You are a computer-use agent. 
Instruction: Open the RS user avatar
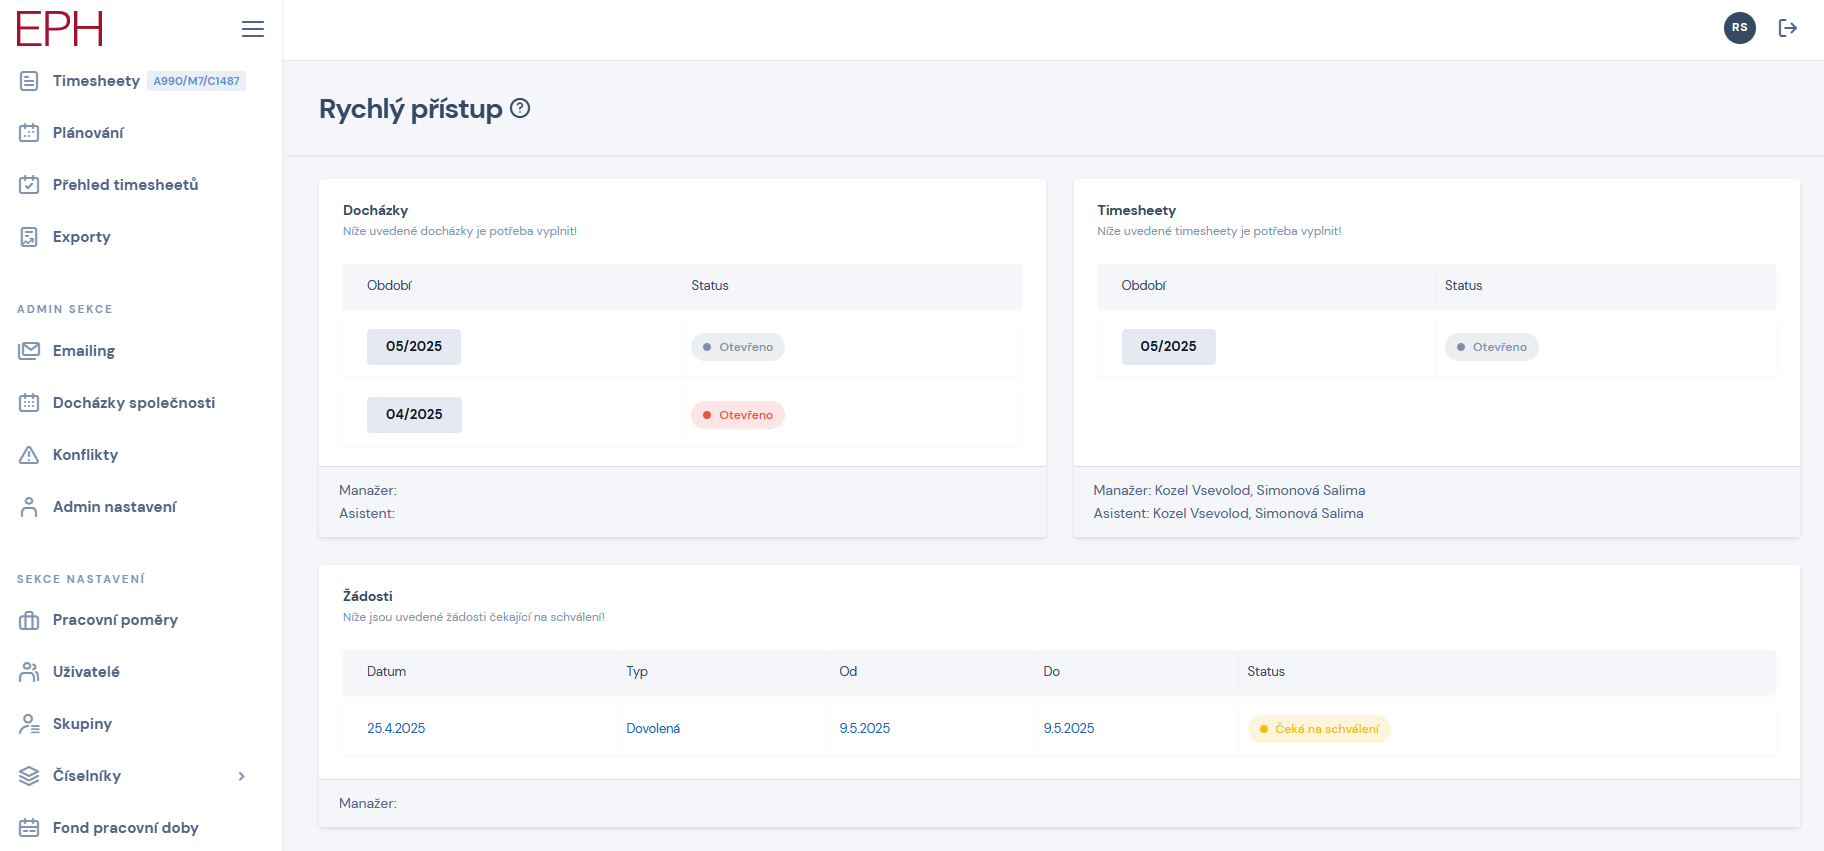click(x=1739, y=28)
